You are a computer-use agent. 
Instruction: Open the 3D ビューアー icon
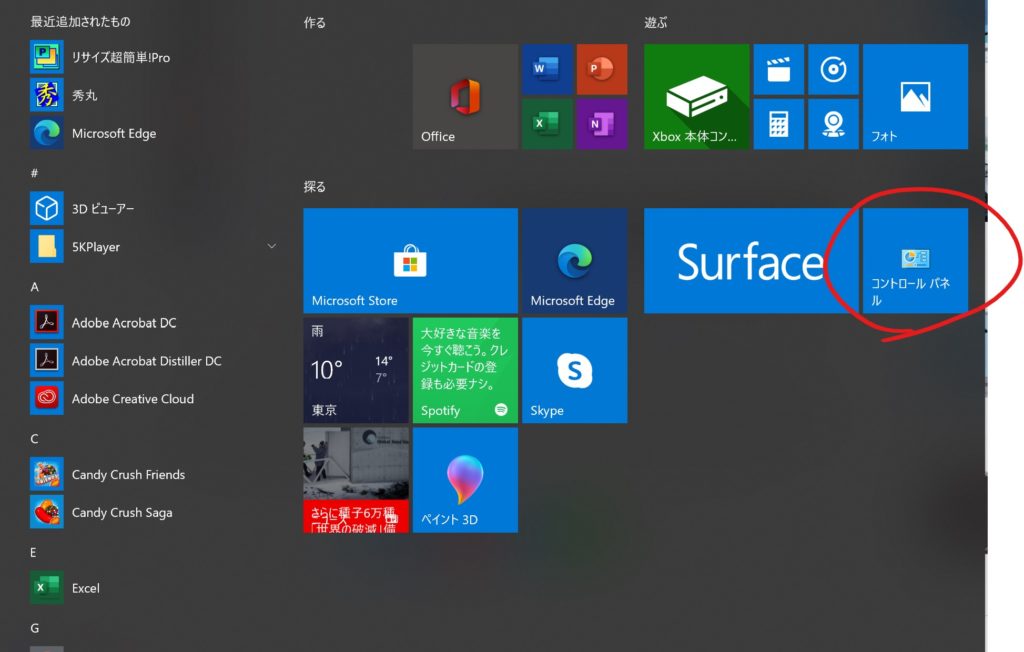pos(46,208)
